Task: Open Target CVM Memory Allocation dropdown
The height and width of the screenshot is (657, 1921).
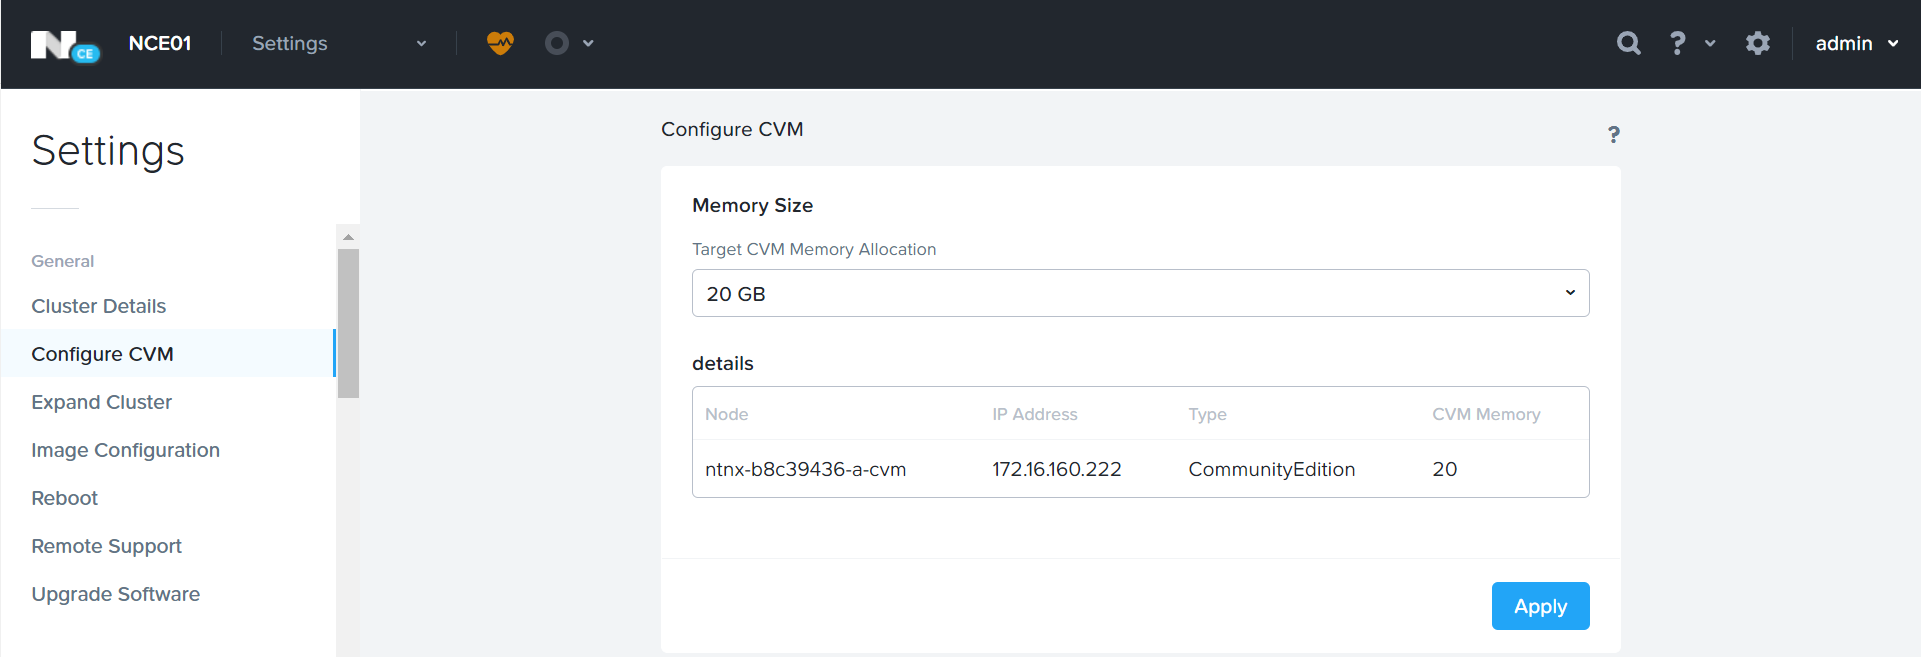Action: (1140, 293)
